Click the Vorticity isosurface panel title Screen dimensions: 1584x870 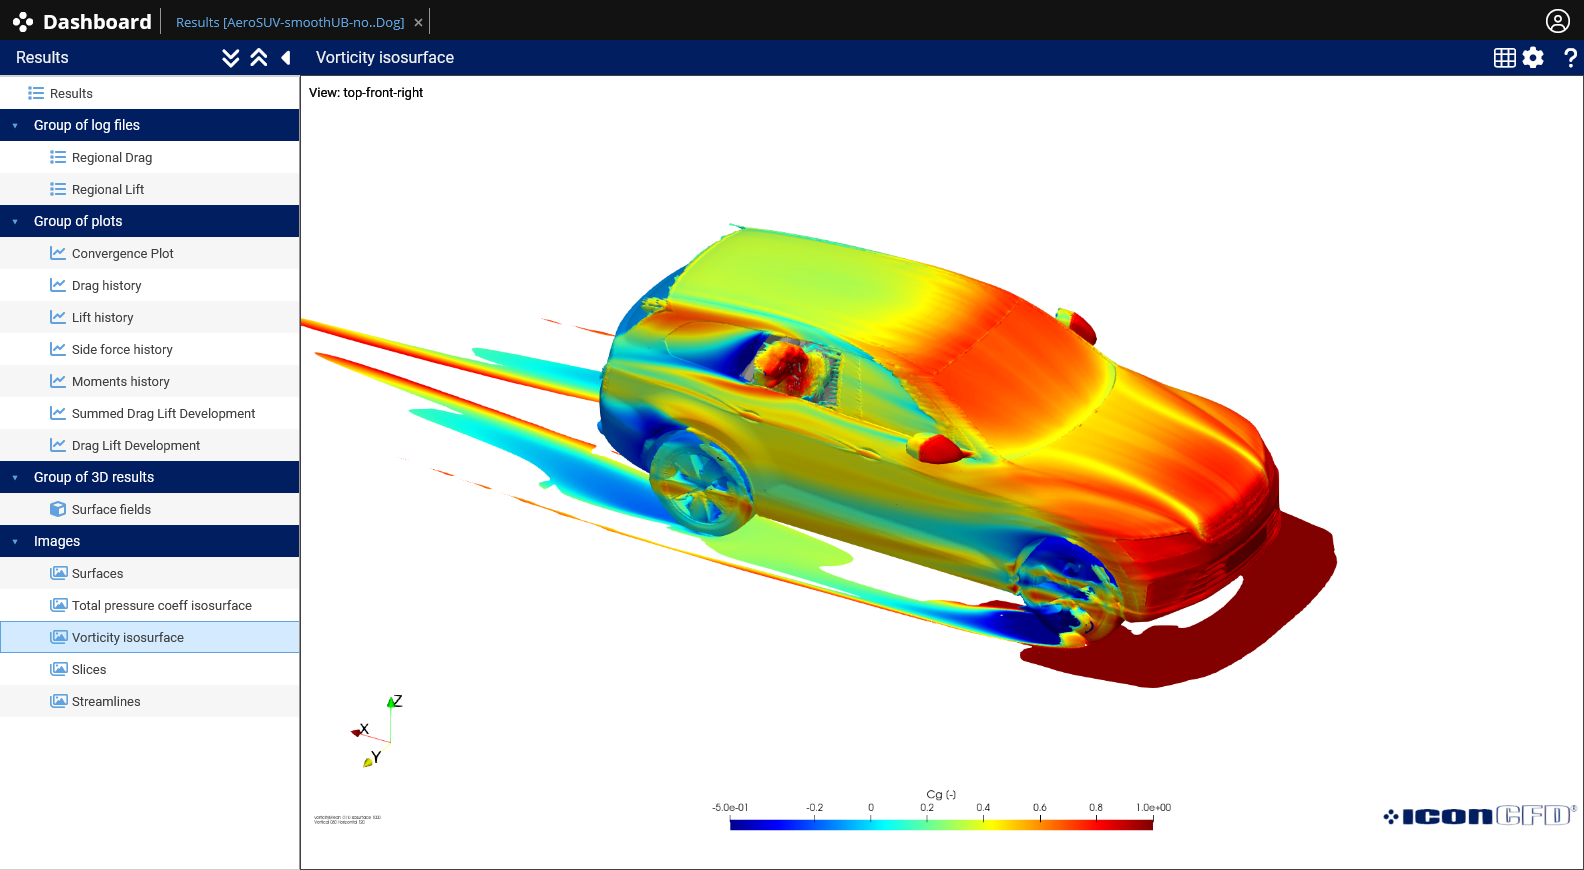[385, 58]
